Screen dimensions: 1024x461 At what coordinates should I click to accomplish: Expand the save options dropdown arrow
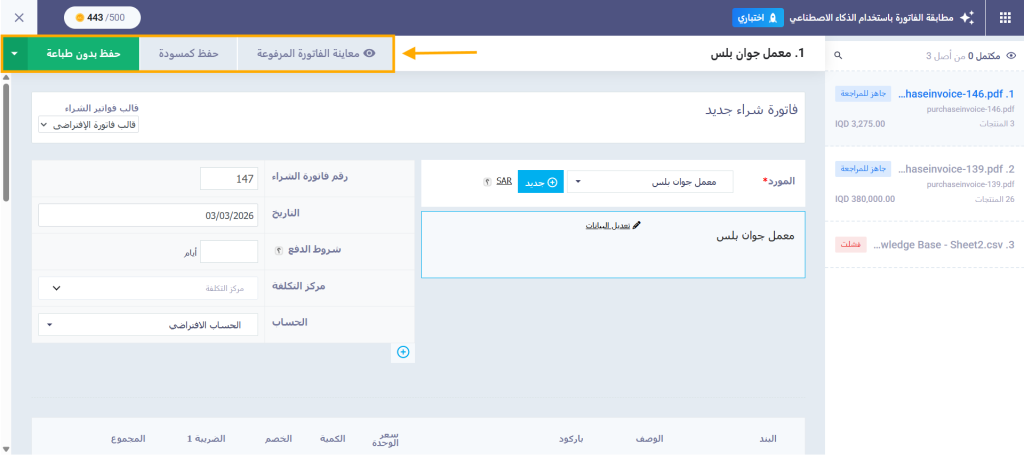[x=16, y=53]
